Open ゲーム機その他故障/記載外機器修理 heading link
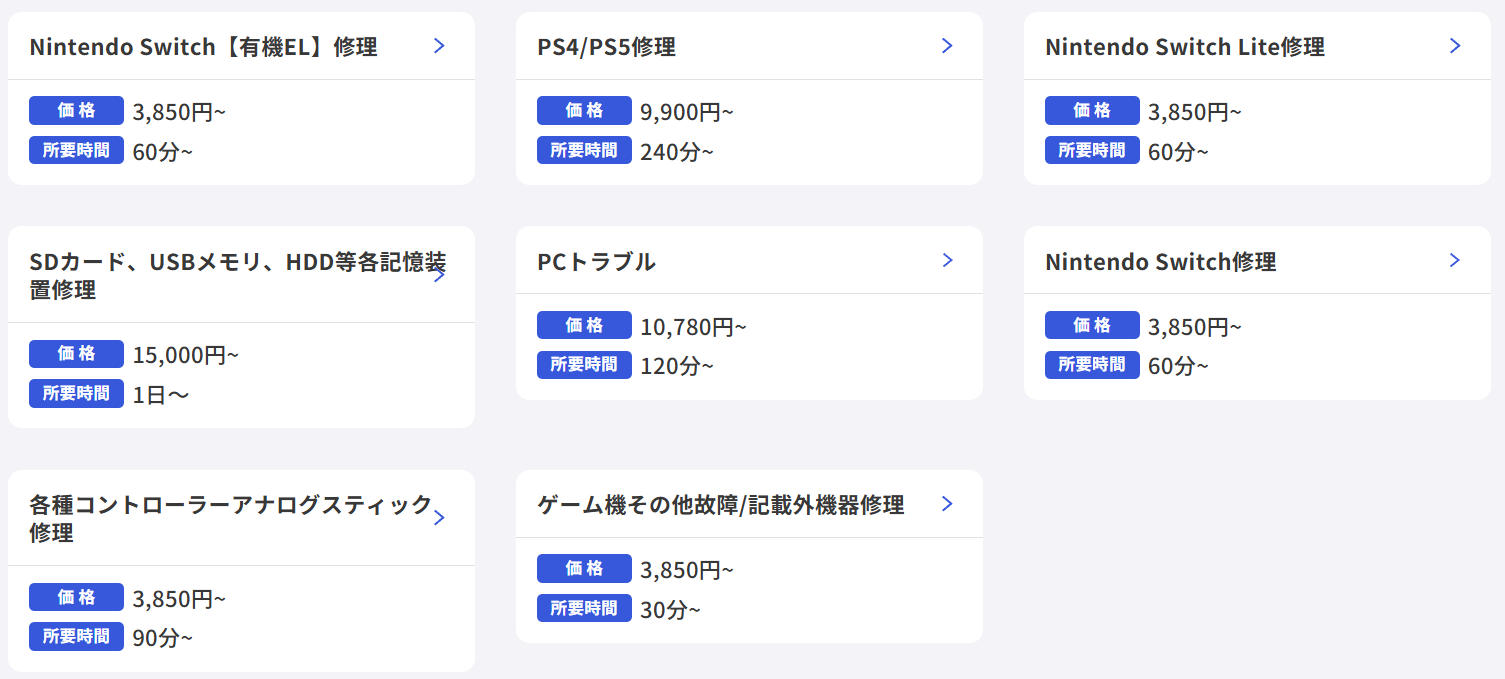 tap(720, 505)
